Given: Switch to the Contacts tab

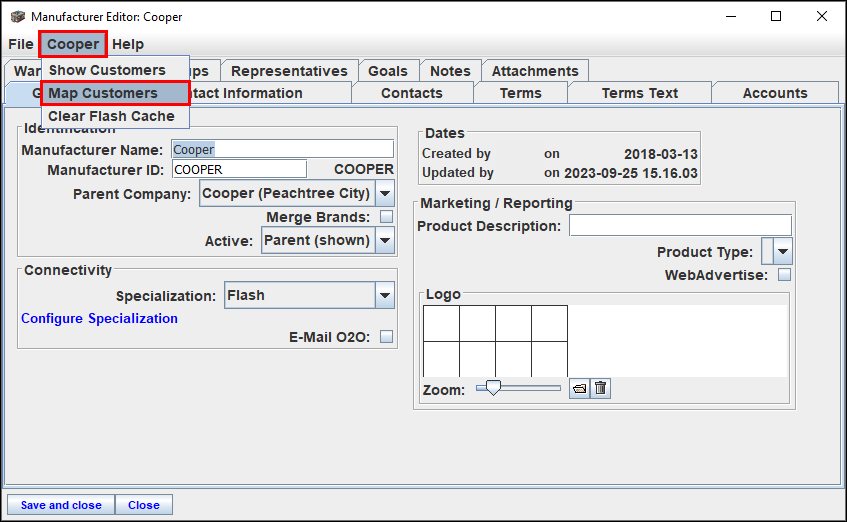Looking at the screenshot, I should 412,93.
